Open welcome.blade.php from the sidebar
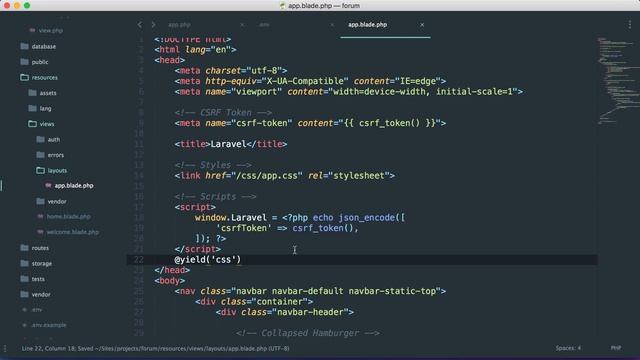640x360 pixels. 73,232
